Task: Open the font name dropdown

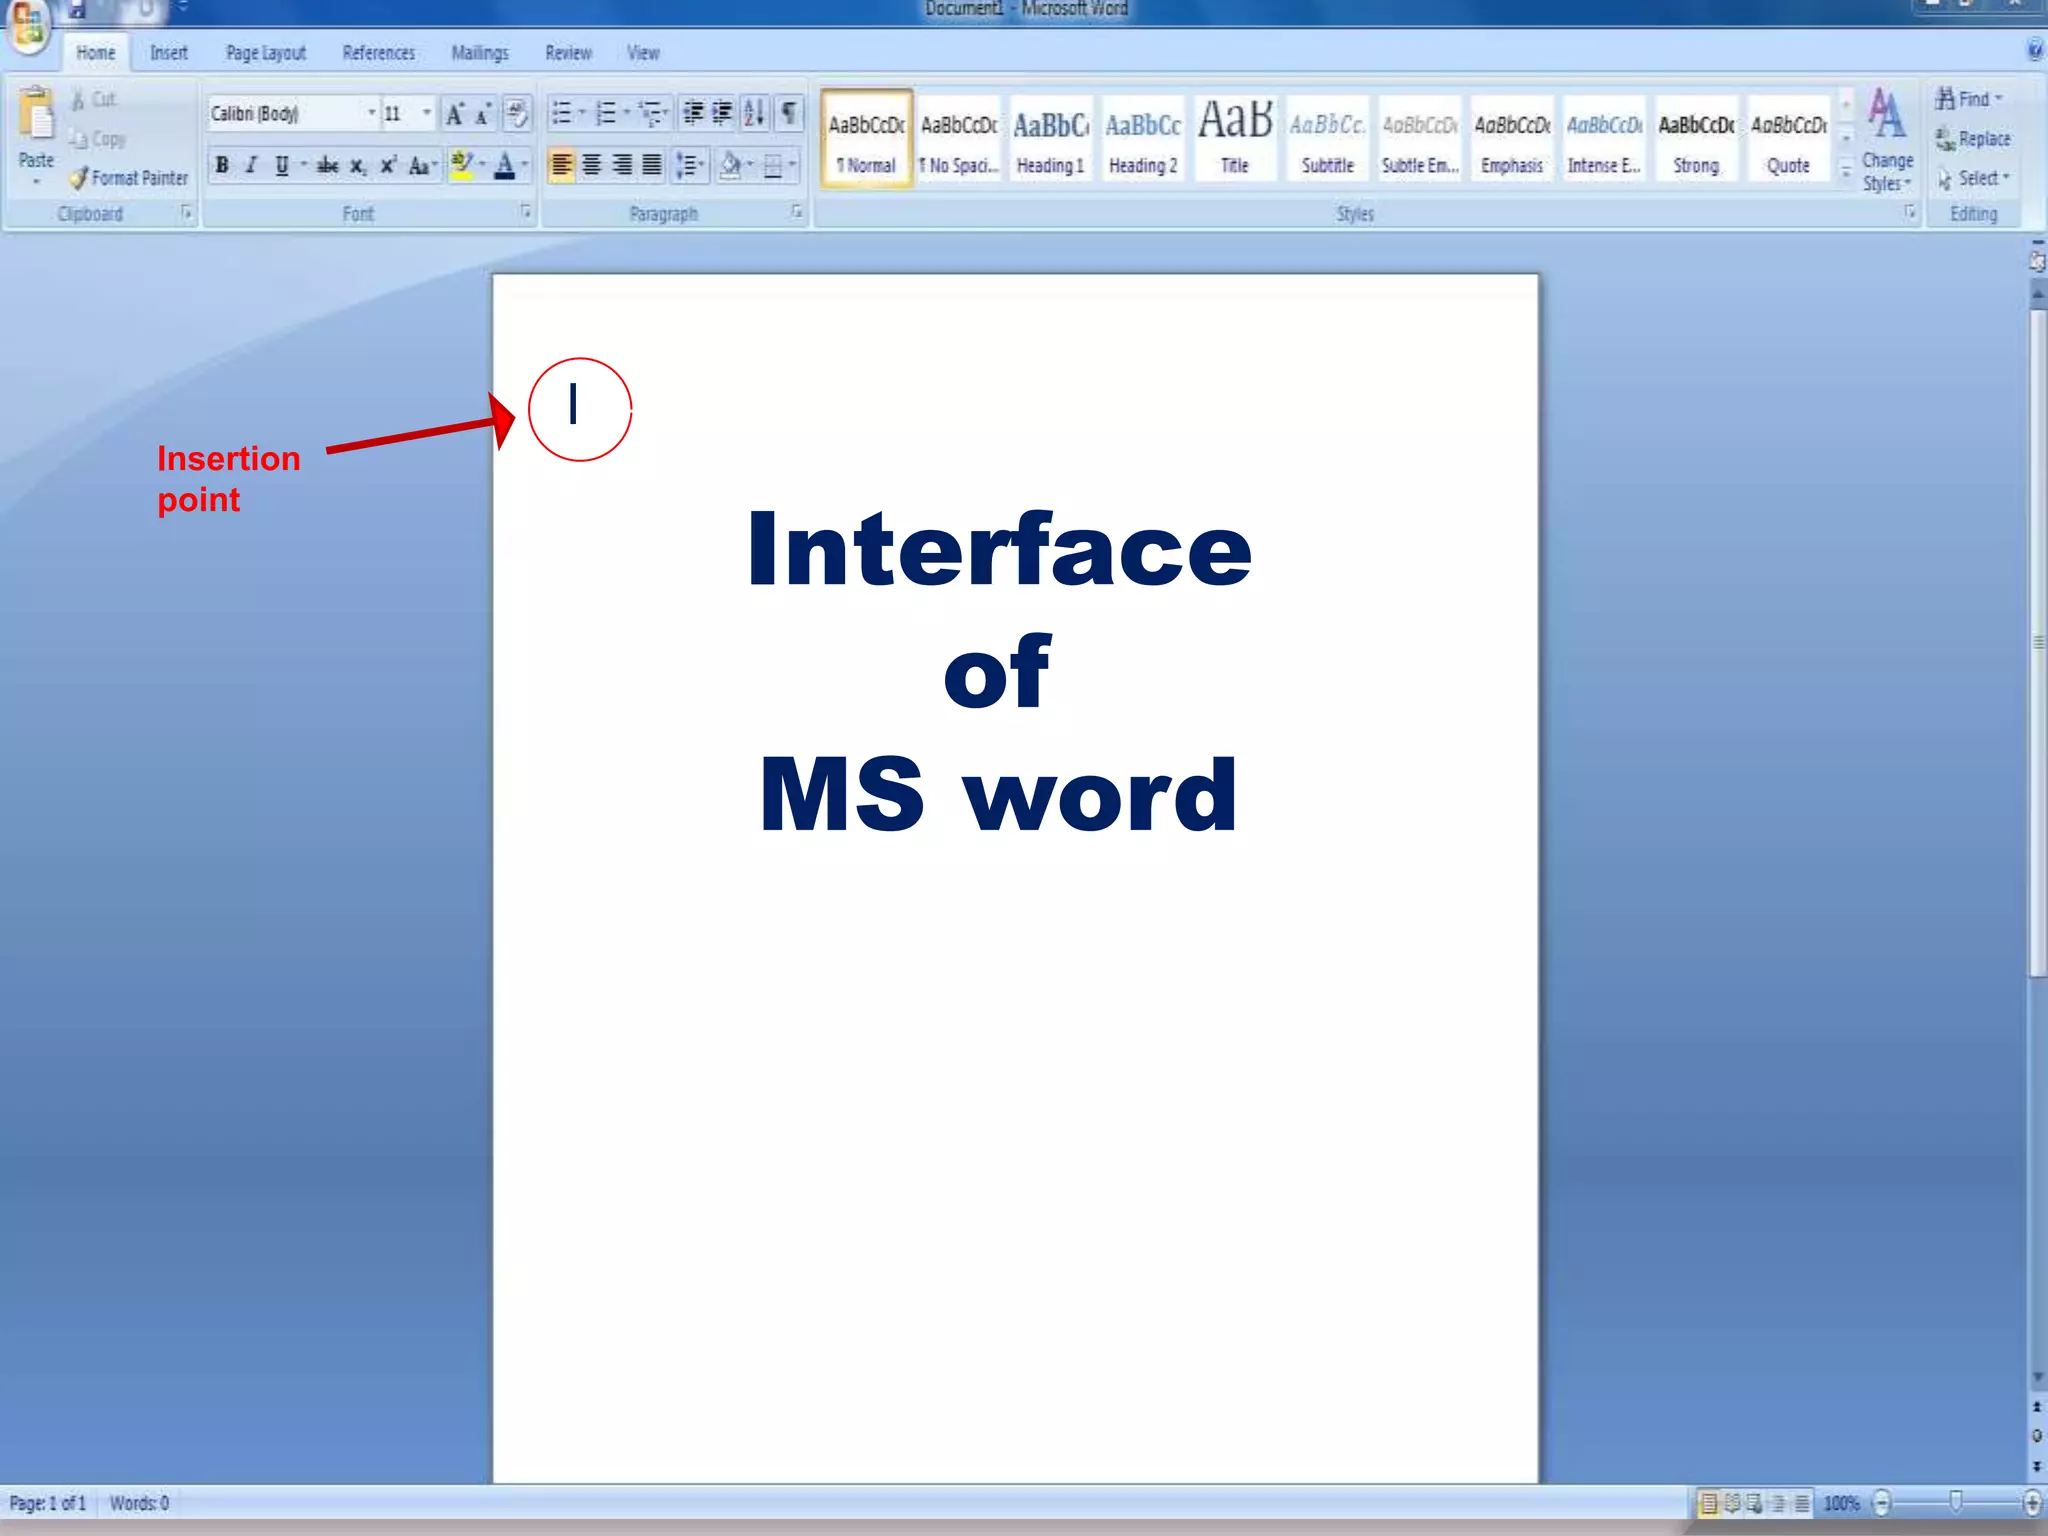Action: 371,113
